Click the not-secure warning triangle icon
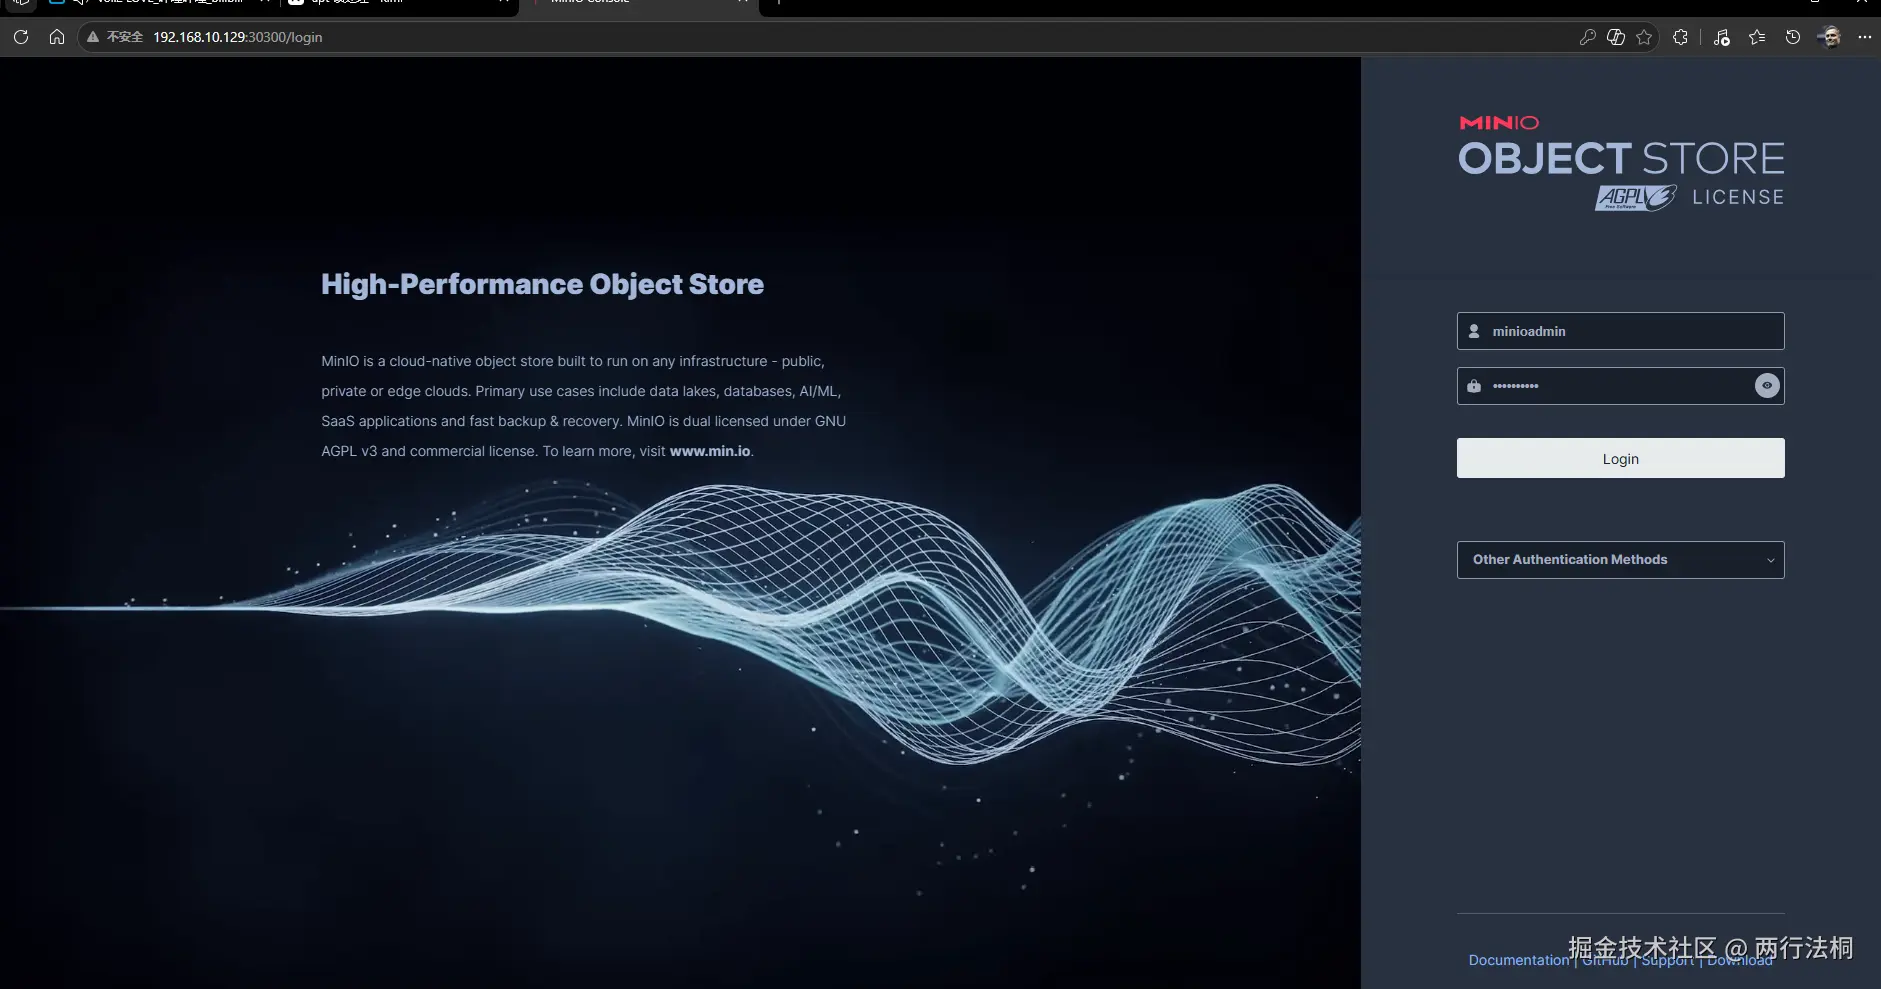Viewport: 1881px width, 989px height. coord(93,37)
